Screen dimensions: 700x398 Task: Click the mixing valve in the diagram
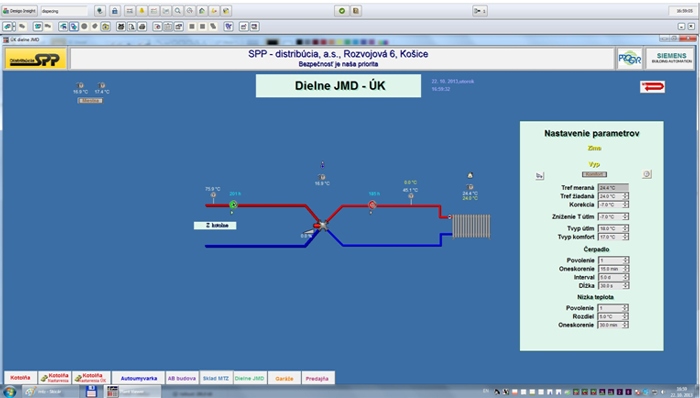(x=321, y=226)
